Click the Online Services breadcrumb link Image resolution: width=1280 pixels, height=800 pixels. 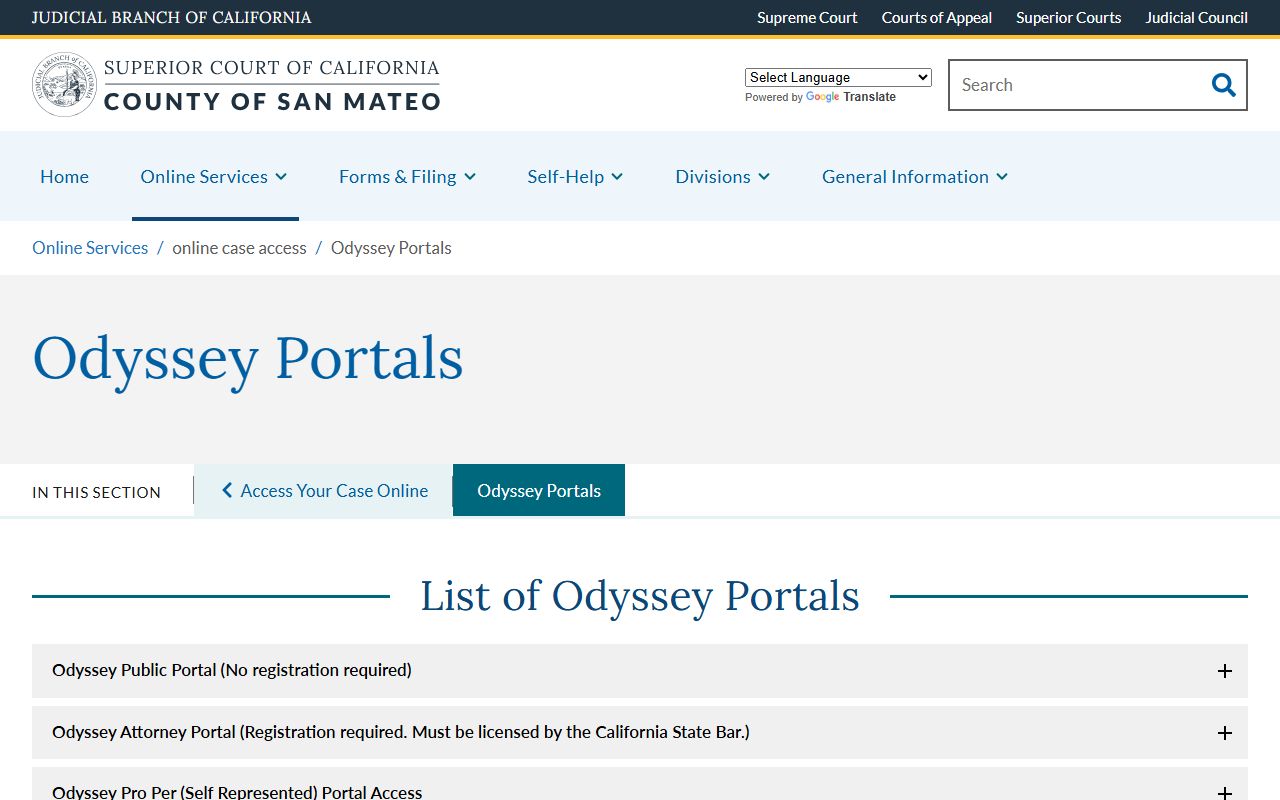point(90,248)
